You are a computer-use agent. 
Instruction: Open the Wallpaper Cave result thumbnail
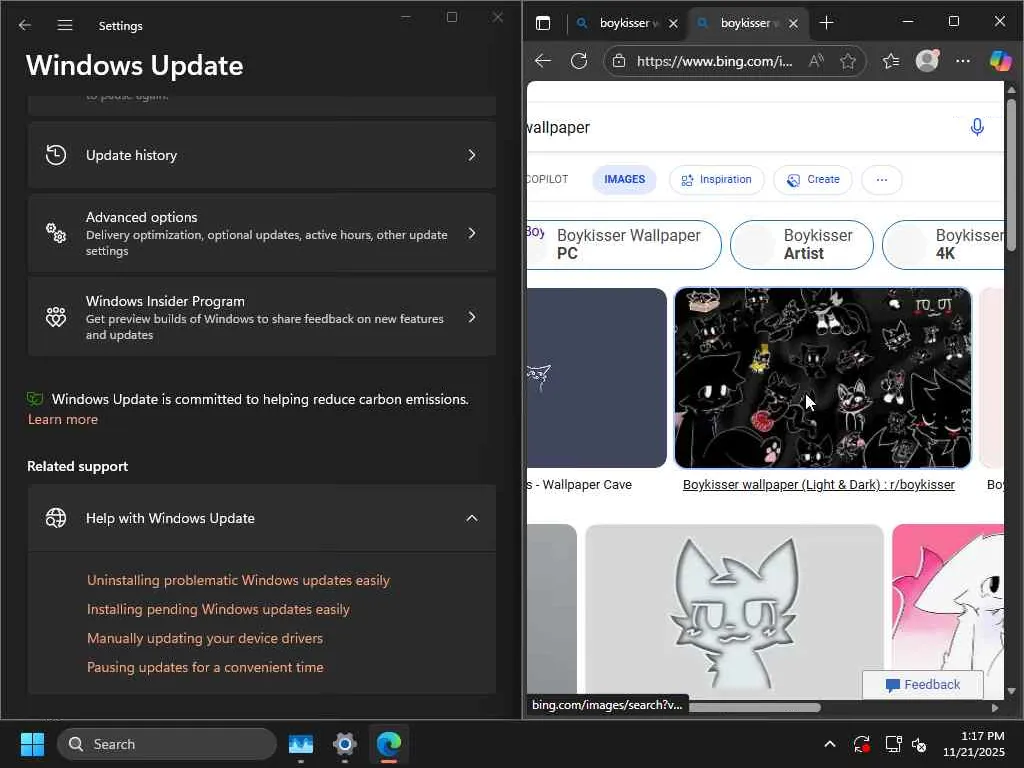(597, 378)
